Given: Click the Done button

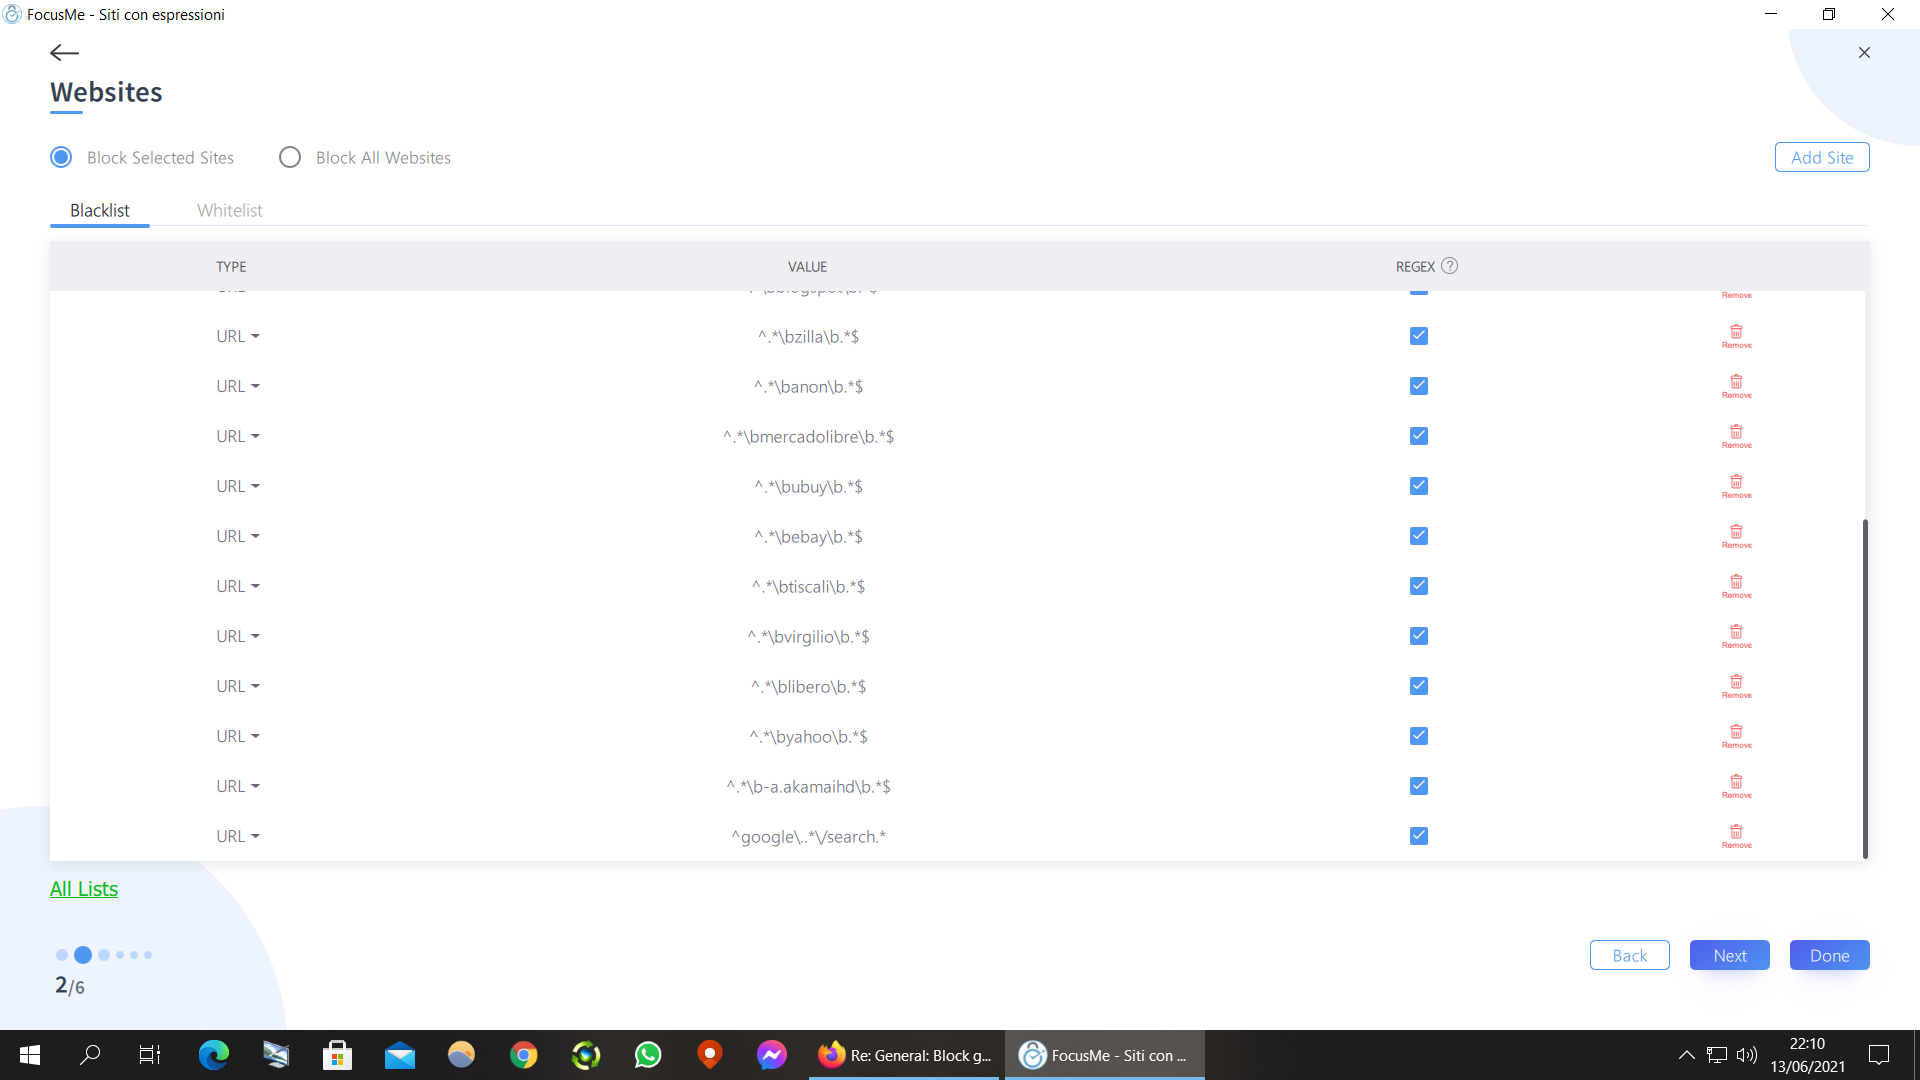Looking at the screenshot, I should click(1829, 955).
